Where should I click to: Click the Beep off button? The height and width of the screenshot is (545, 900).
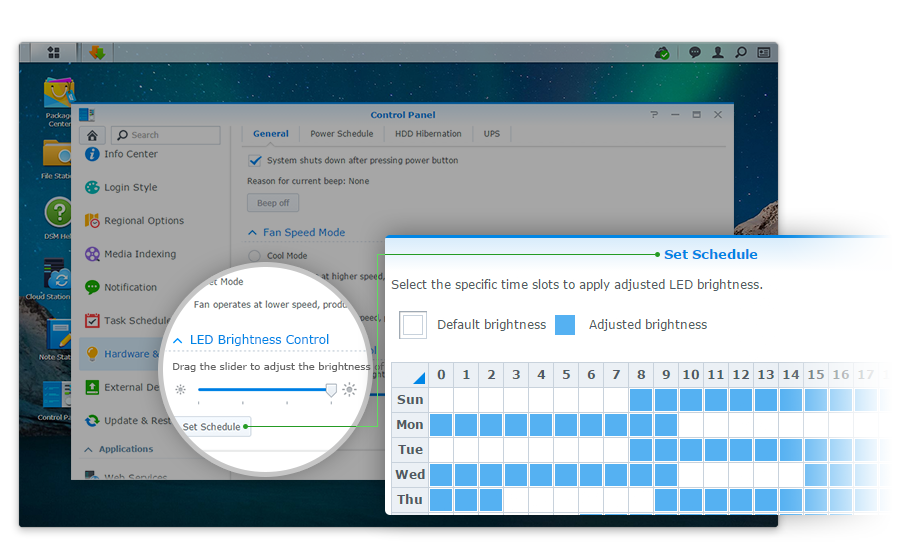(272, 203)
